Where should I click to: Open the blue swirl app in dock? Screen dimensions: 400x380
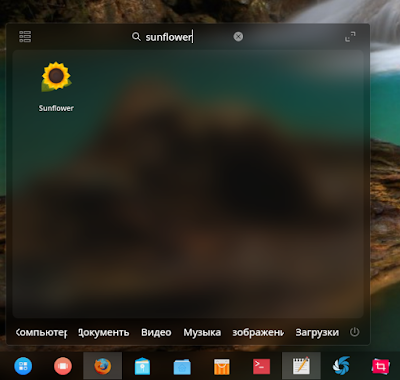point(341,366)
